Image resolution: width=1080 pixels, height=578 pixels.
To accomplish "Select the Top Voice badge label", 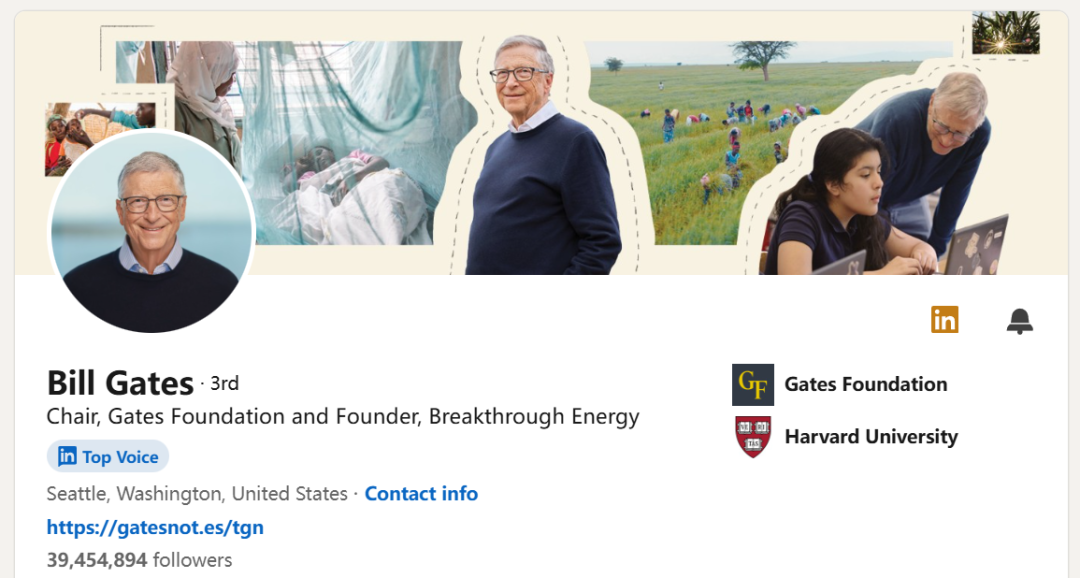I will tap(120, 457).
